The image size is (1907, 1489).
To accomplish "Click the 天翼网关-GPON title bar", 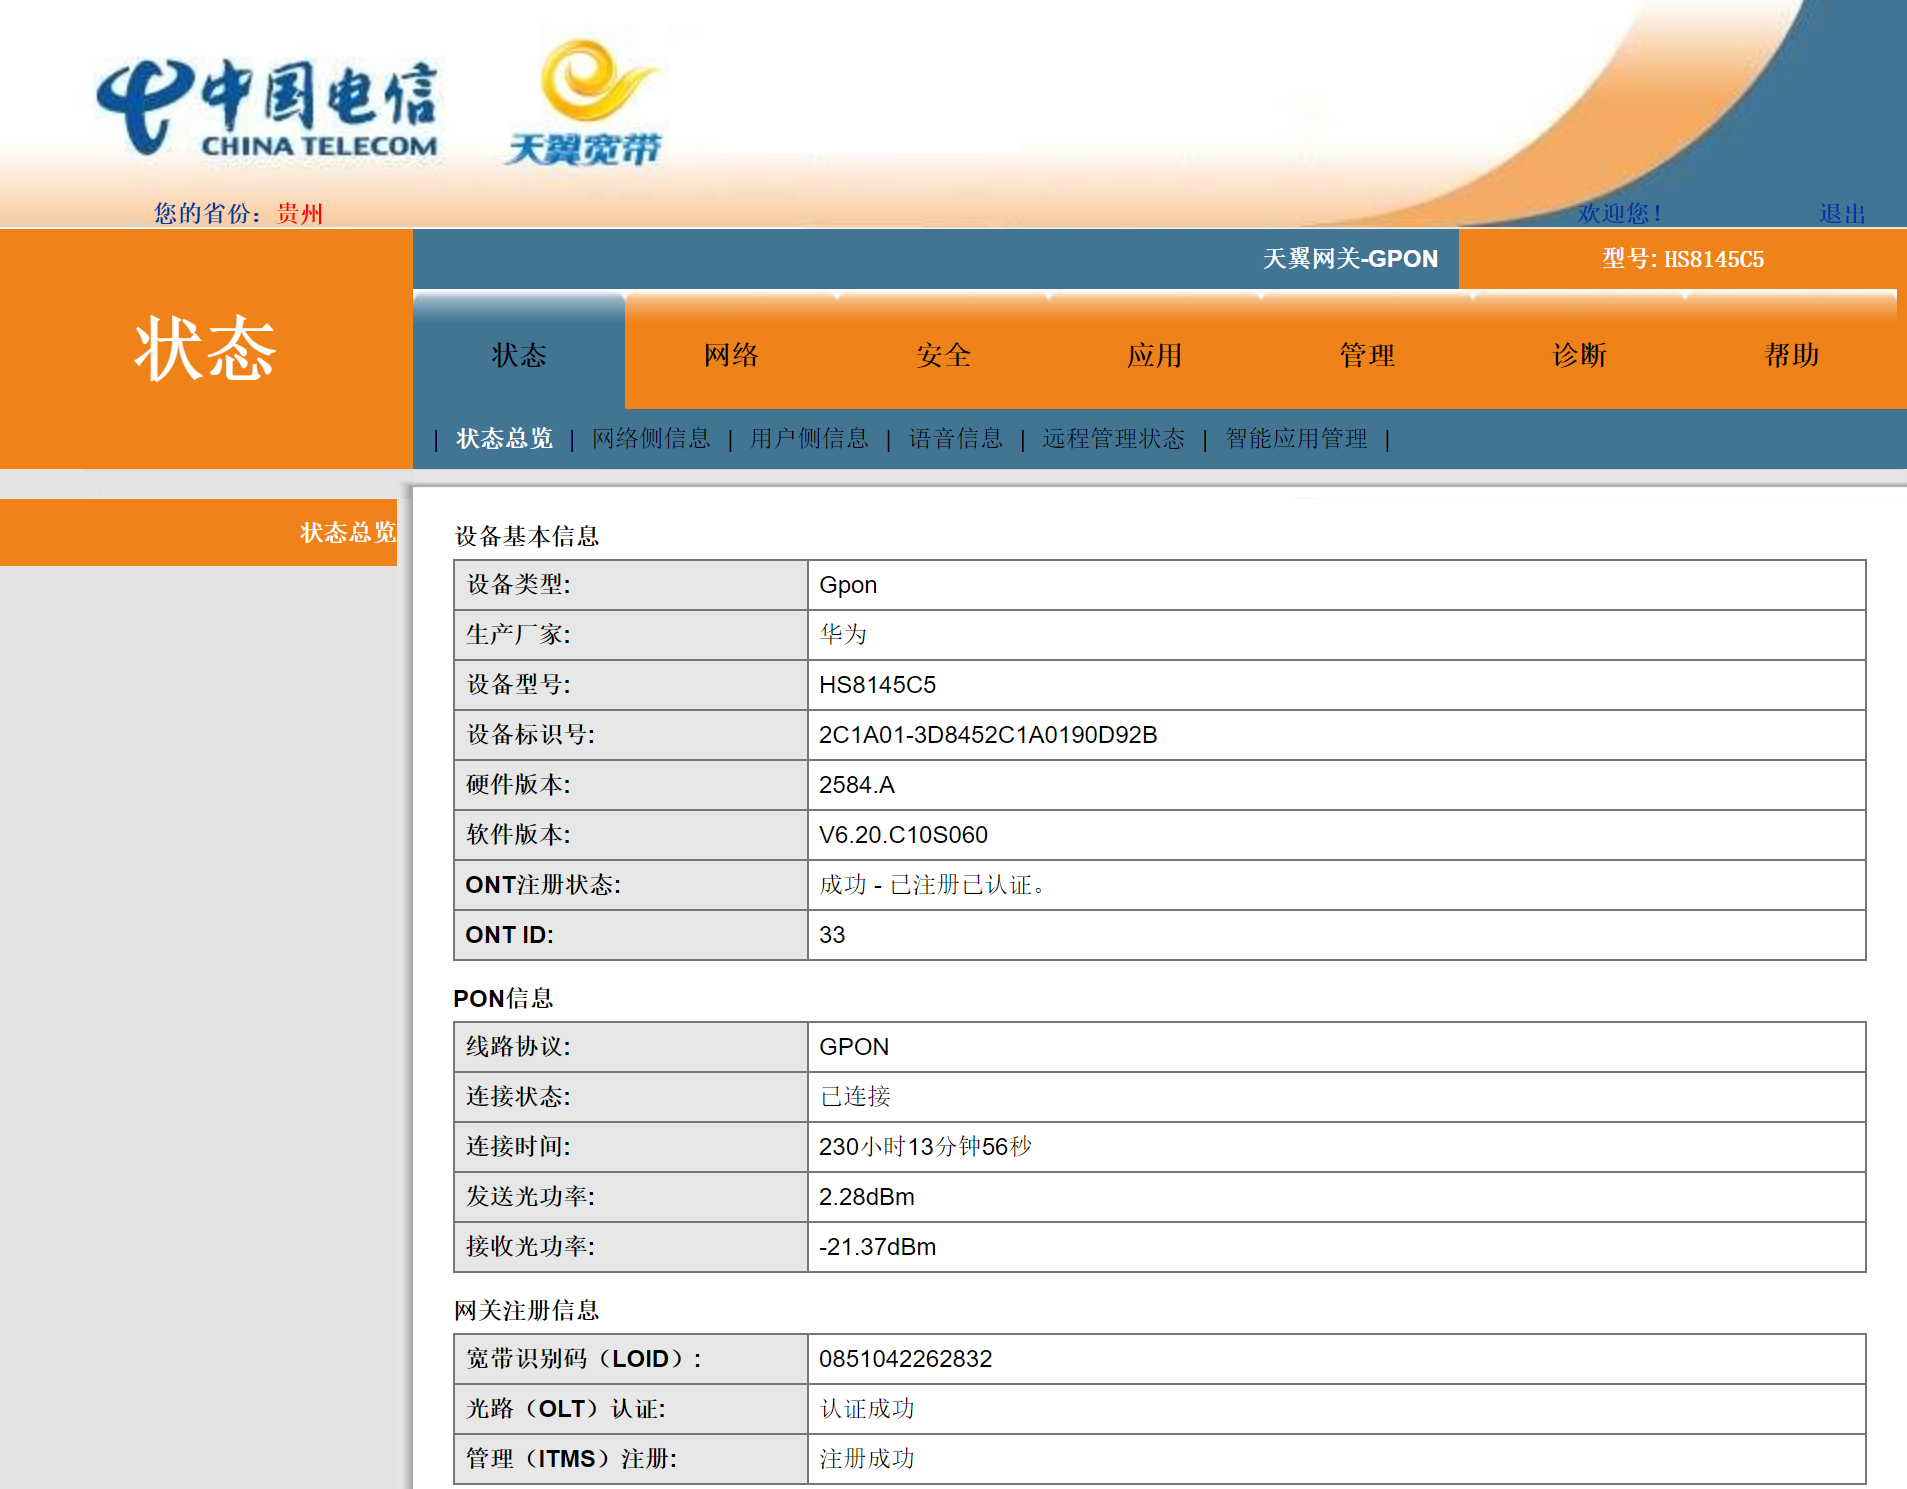I will tap(1351, 259).
